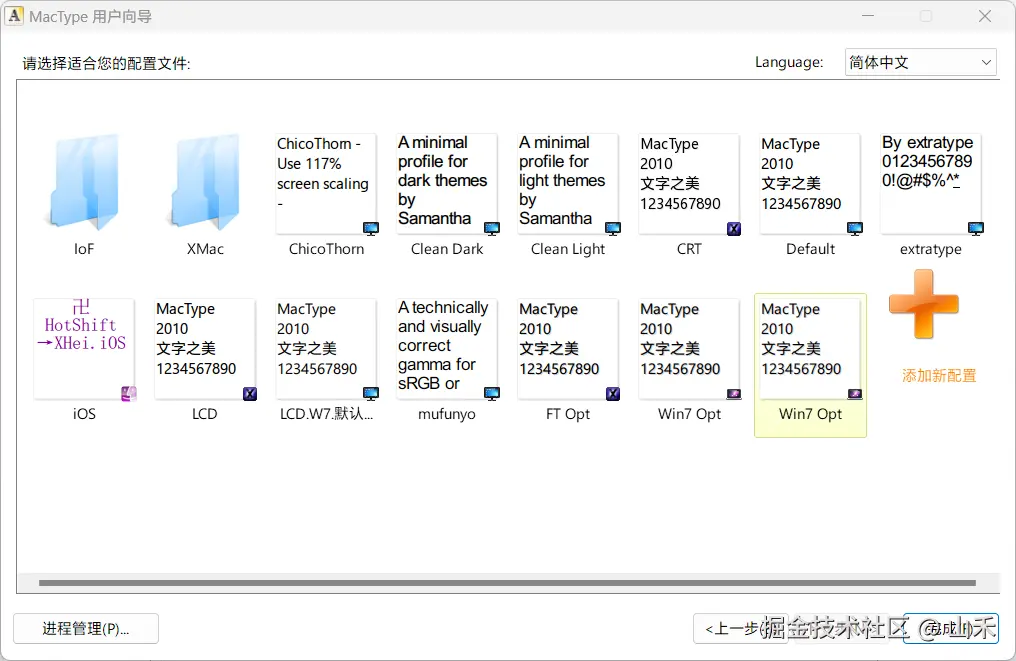Click the purple badge on iOS preview
The width and height of the screenshot is (1016, 661).
(129, 393)
